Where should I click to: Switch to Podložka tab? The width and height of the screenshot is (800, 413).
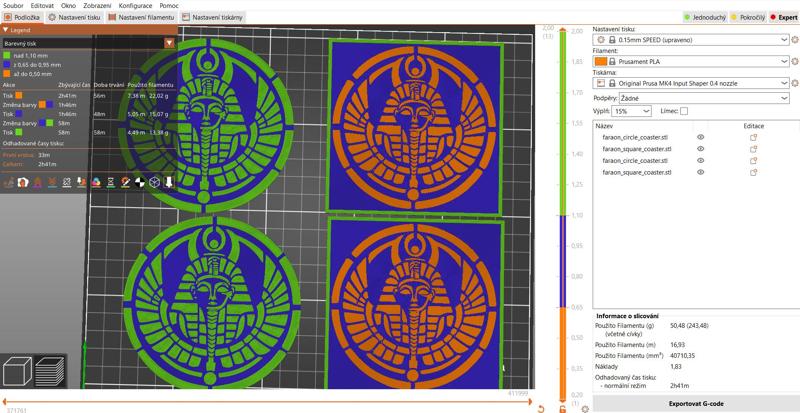click(21, 17)
